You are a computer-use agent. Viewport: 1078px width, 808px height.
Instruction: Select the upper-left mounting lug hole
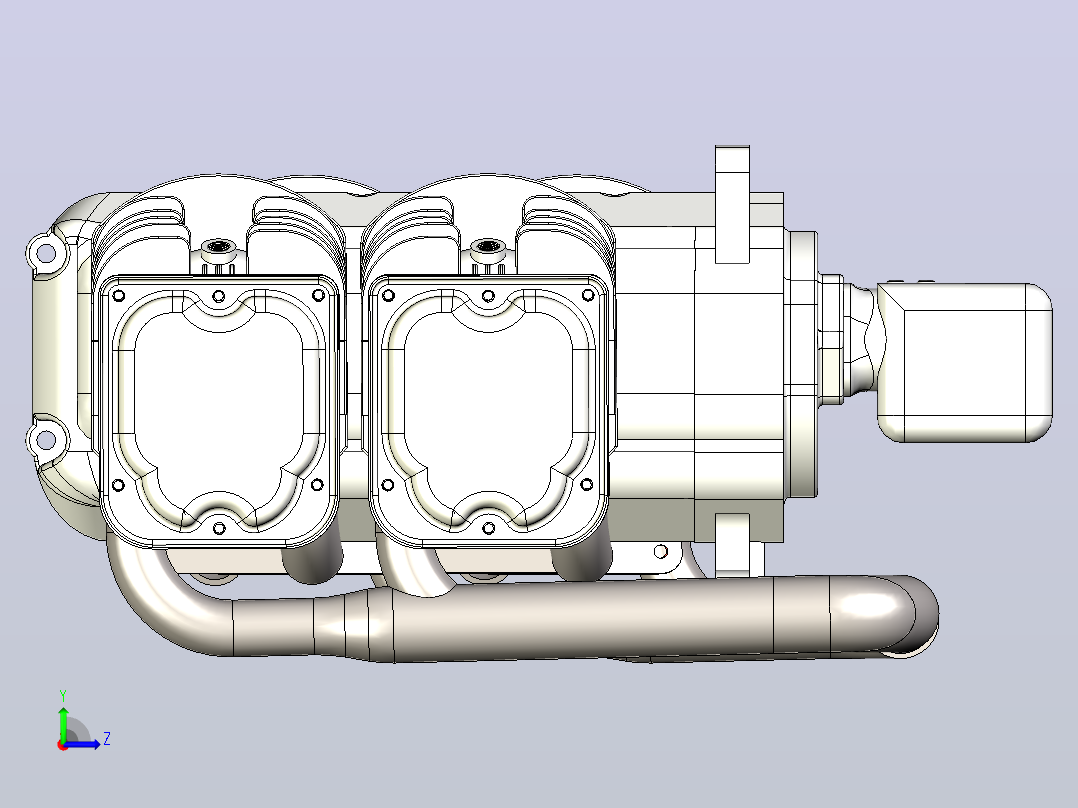click(45, 253)
